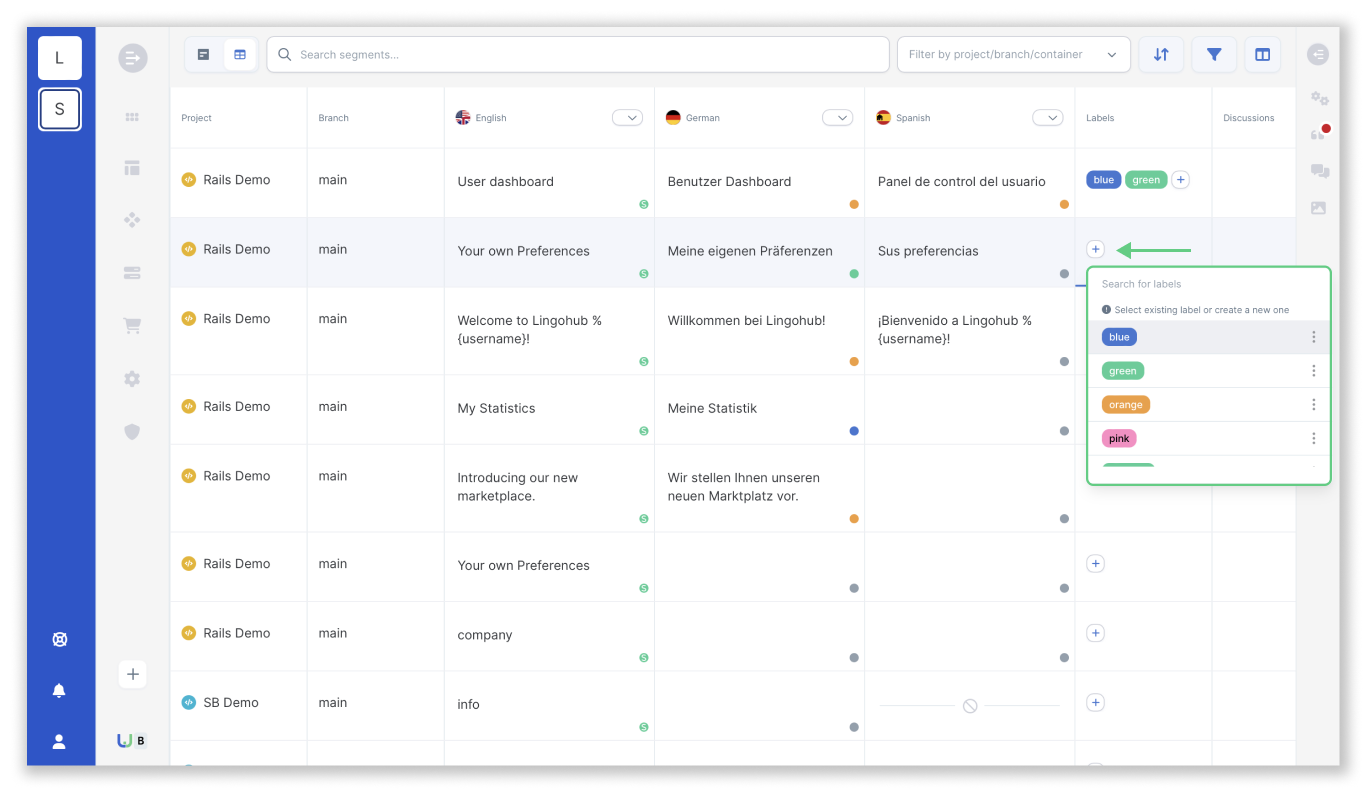This screenshot has height=792, width=1367.
Task: Open Filter by project/branch/container dropdown
Action: pos(1013,55)
